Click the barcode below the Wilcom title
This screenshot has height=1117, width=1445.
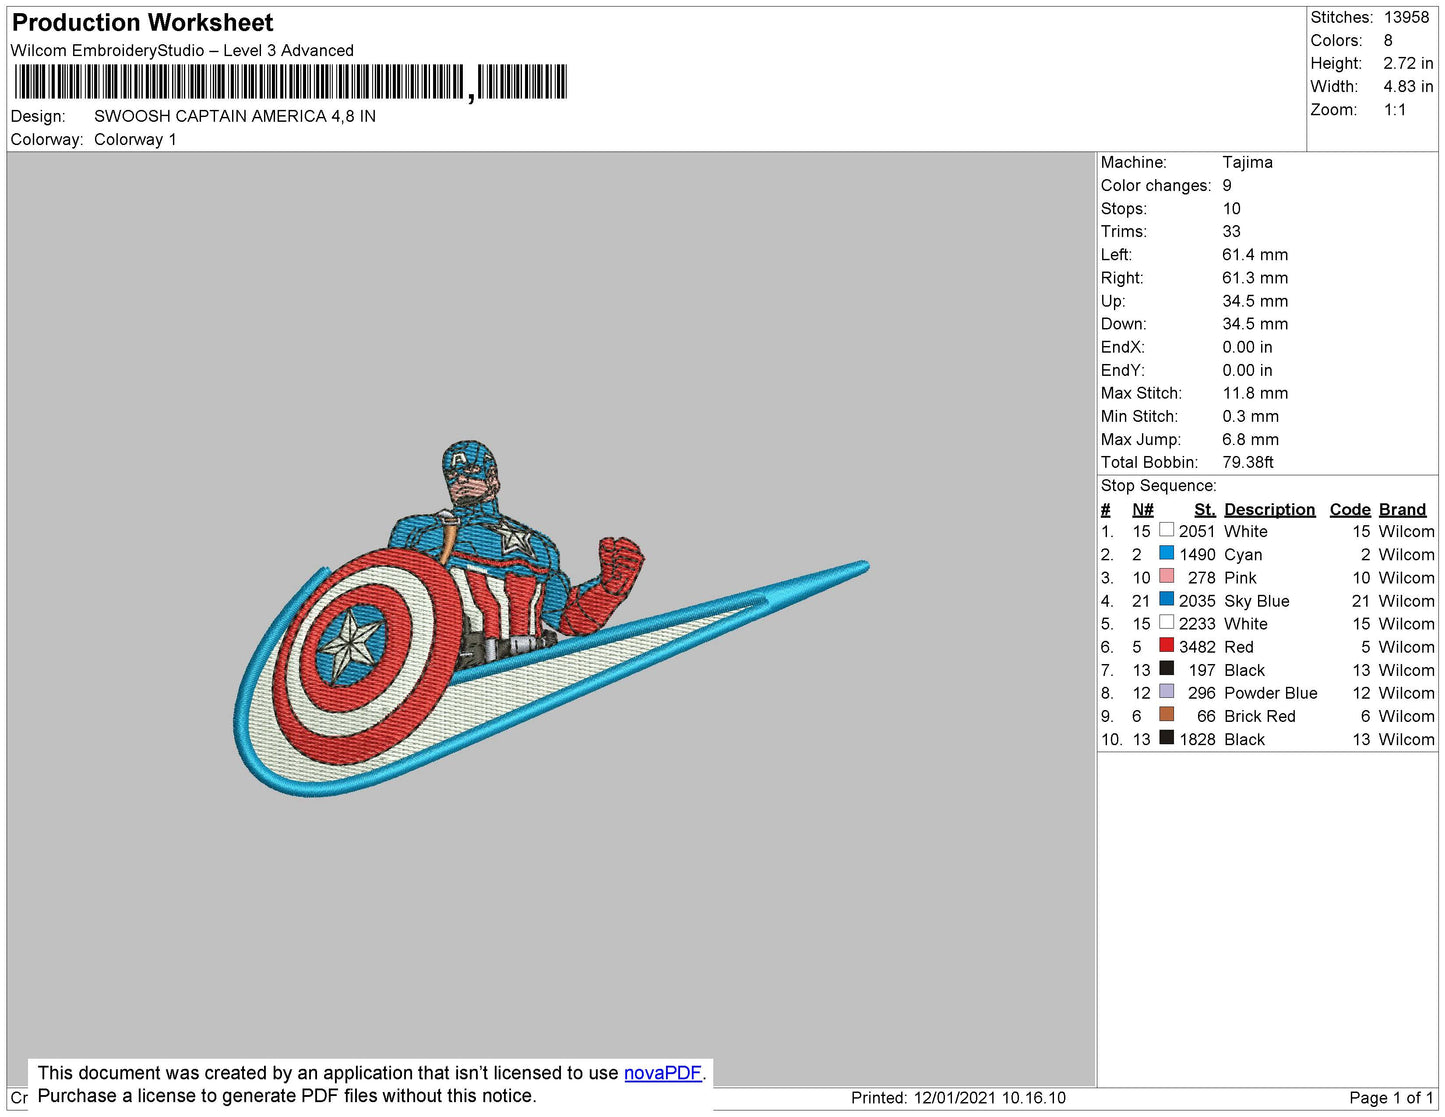coord(290,82)
